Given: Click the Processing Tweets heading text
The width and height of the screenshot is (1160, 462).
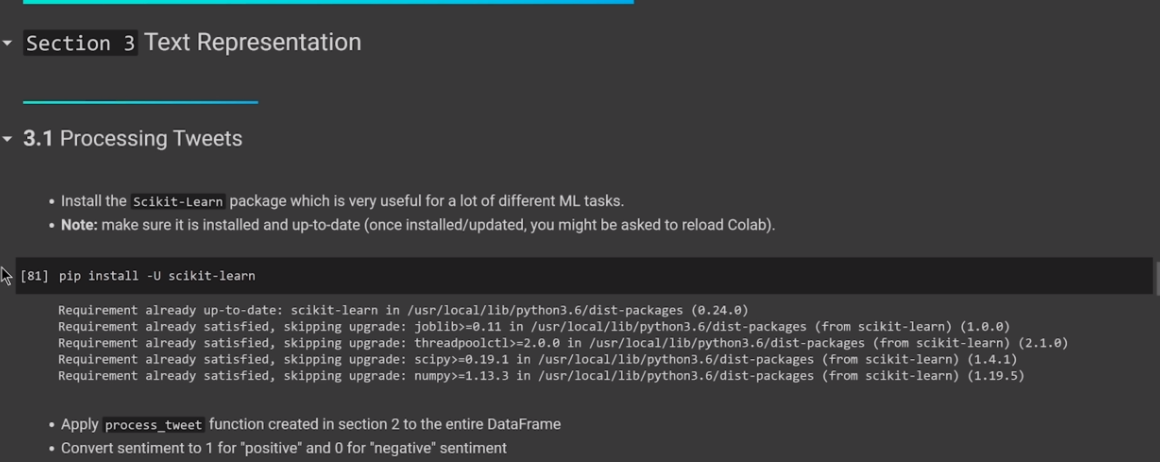Looking at the screenshot, I should (x=151, y=139).
